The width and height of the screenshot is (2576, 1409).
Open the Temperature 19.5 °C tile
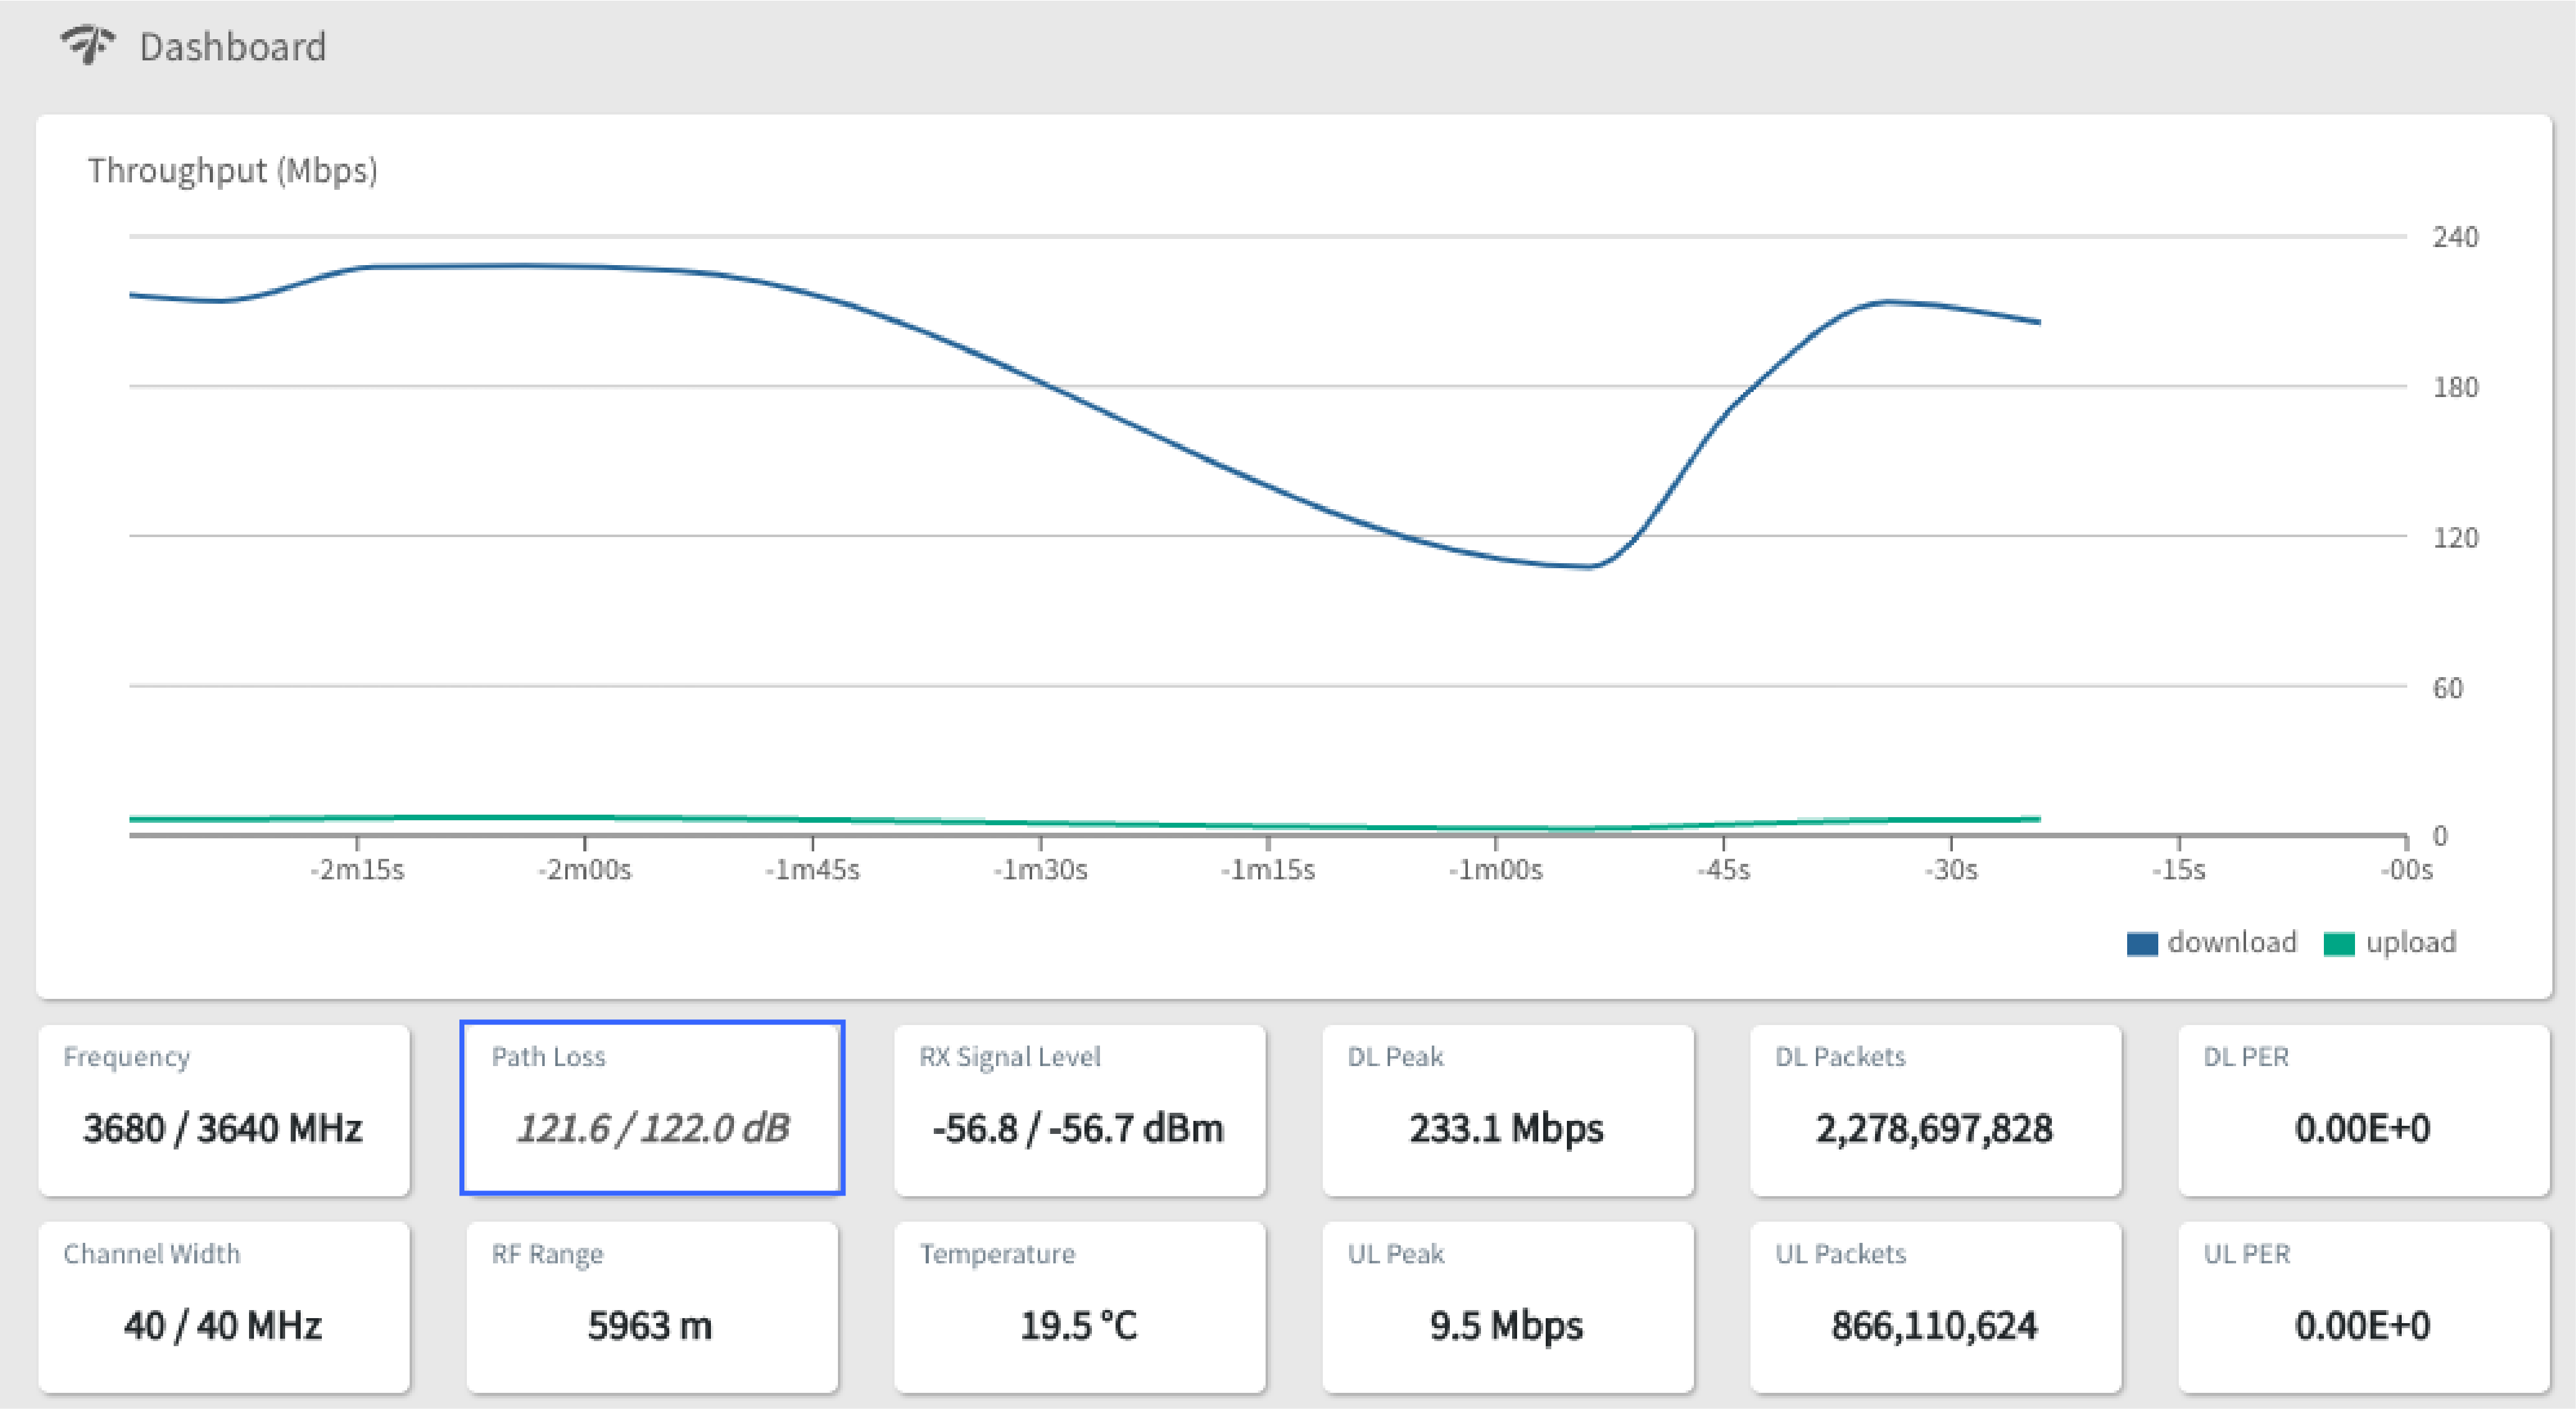pyautogui.click(x=1080, y=1307)
